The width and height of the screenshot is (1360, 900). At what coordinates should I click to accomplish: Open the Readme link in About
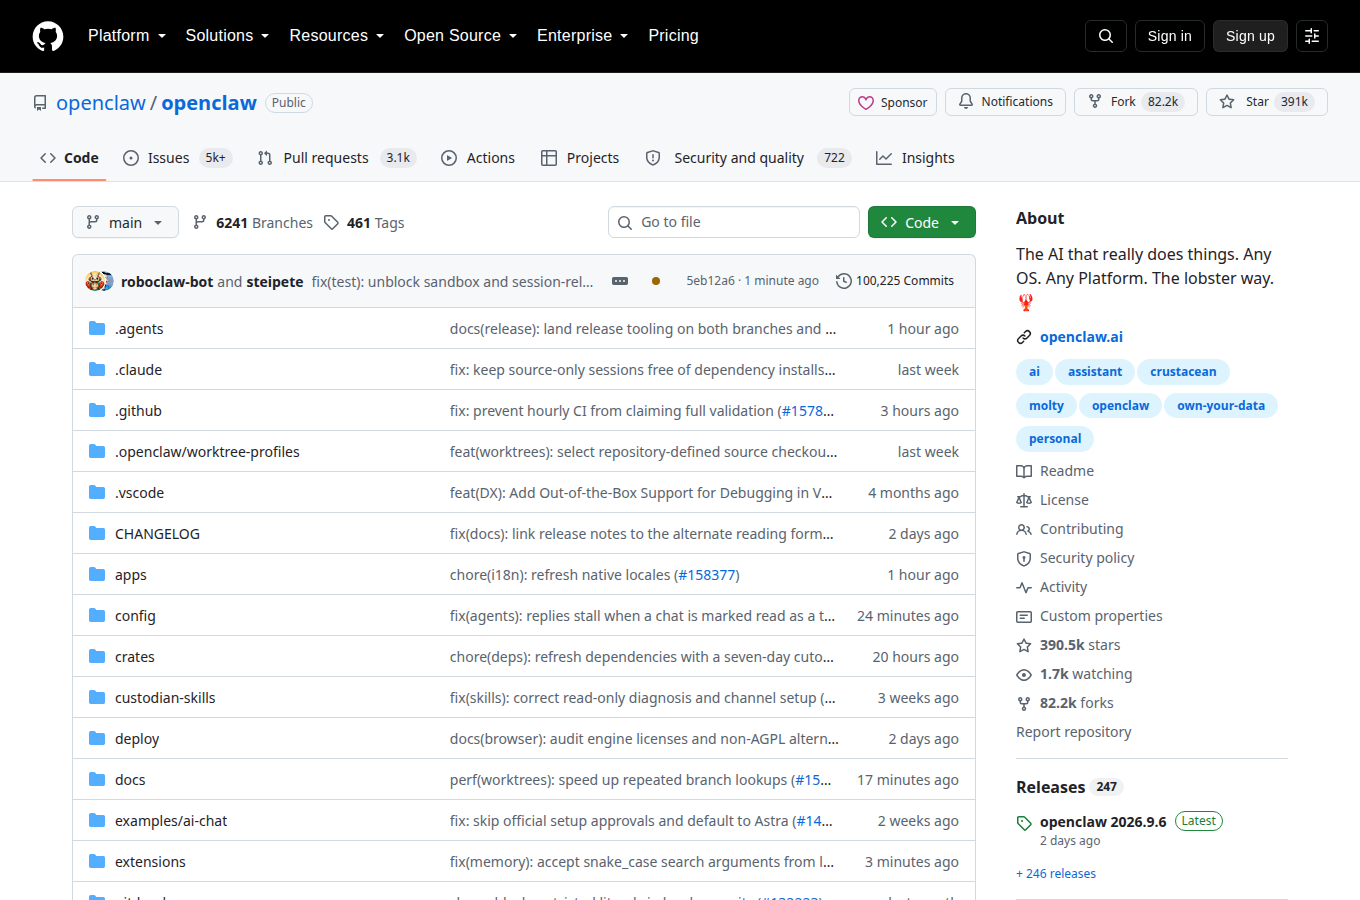[1055, 471]
